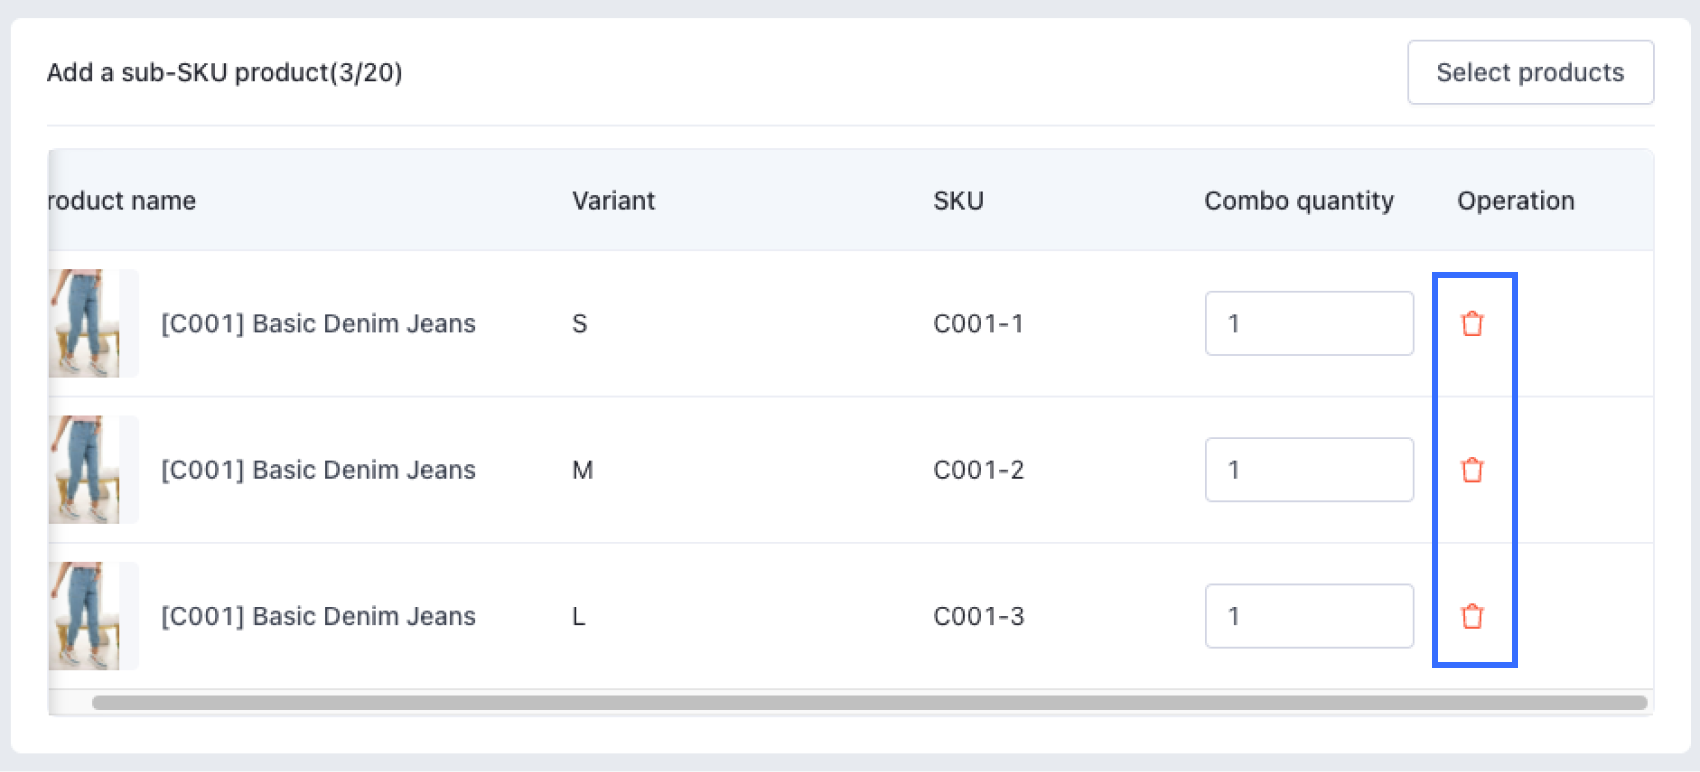Click the SKU value C001-2
This screenshot has width=1700, height=772.
point(978,470)
